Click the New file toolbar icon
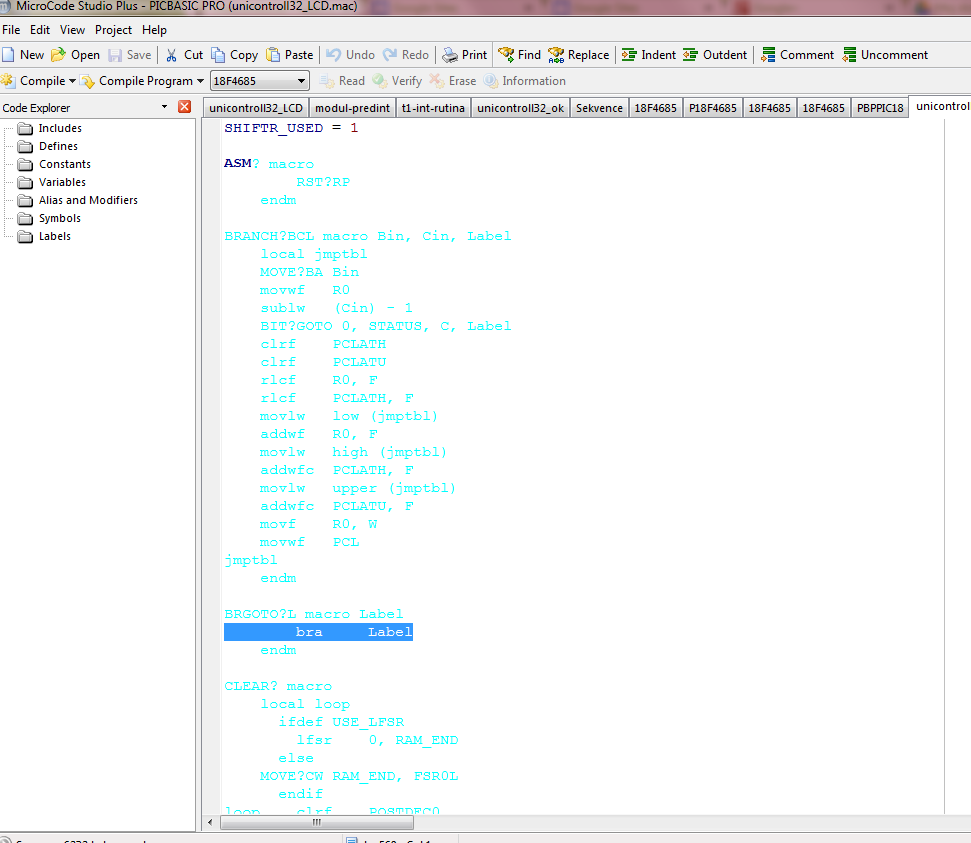Image resolution: width=971 pixels, height=843 pixels. 9,55
